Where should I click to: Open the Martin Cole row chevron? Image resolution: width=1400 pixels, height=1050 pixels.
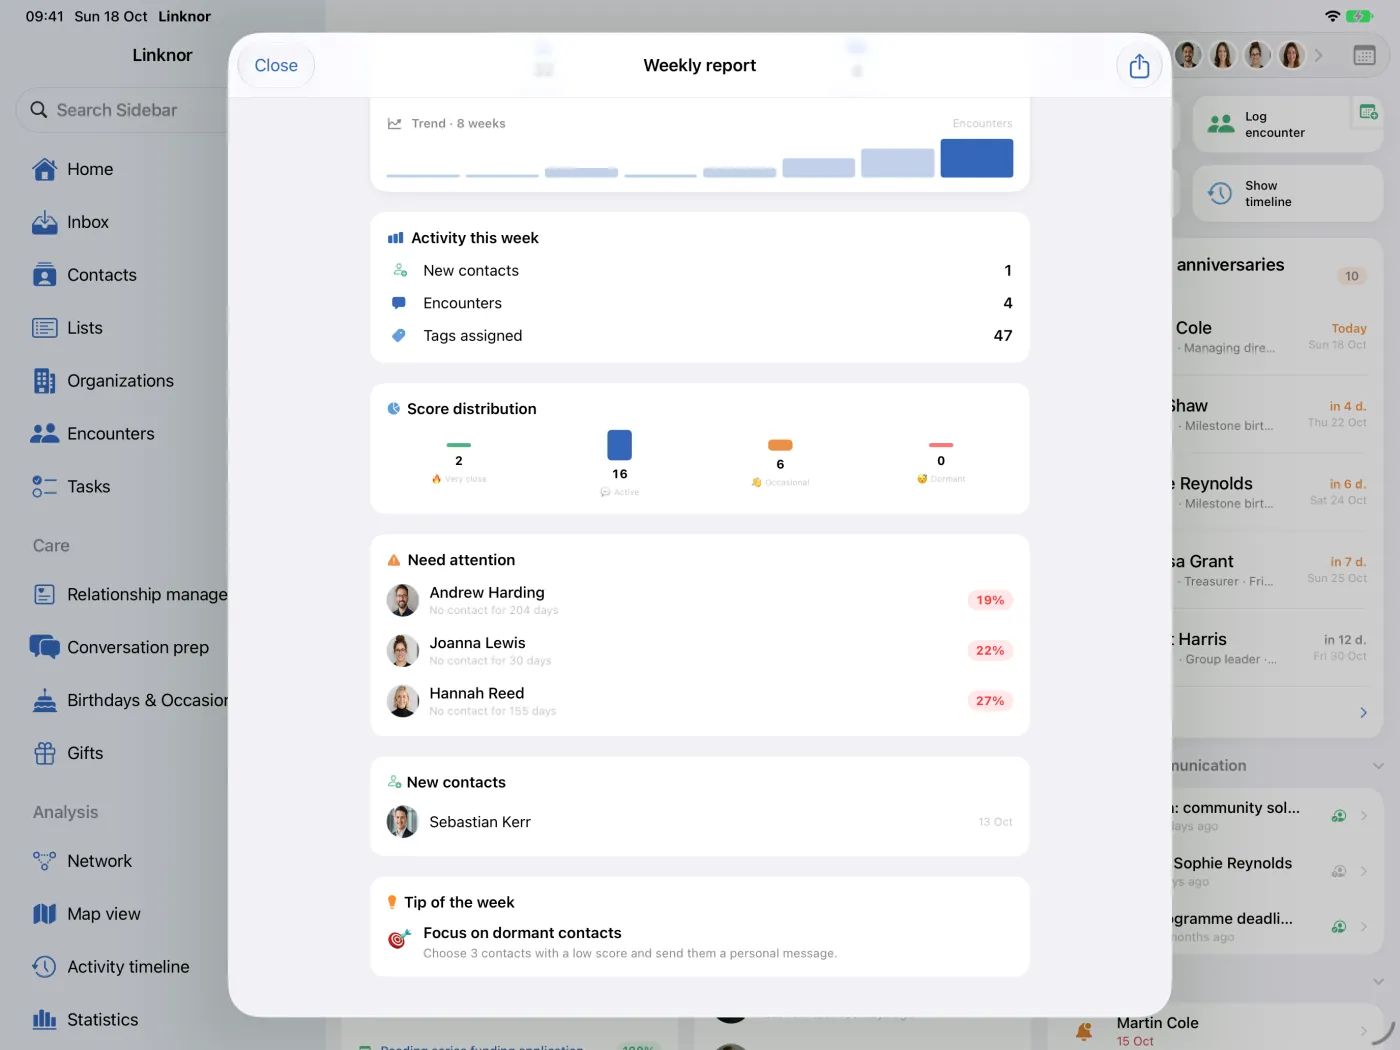1364,1031
